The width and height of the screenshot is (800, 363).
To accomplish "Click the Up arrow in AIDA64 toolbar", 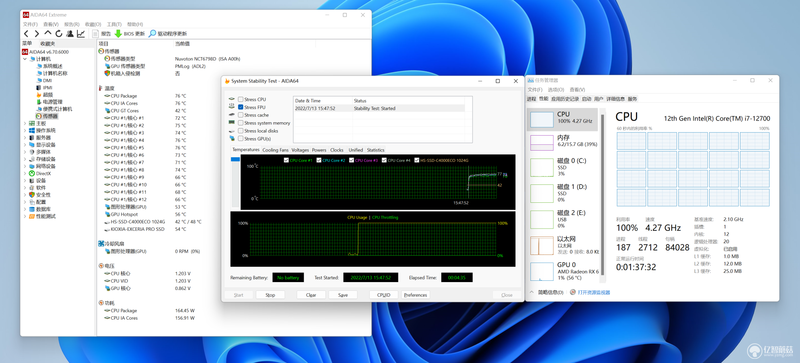I will tap(48, 34).
